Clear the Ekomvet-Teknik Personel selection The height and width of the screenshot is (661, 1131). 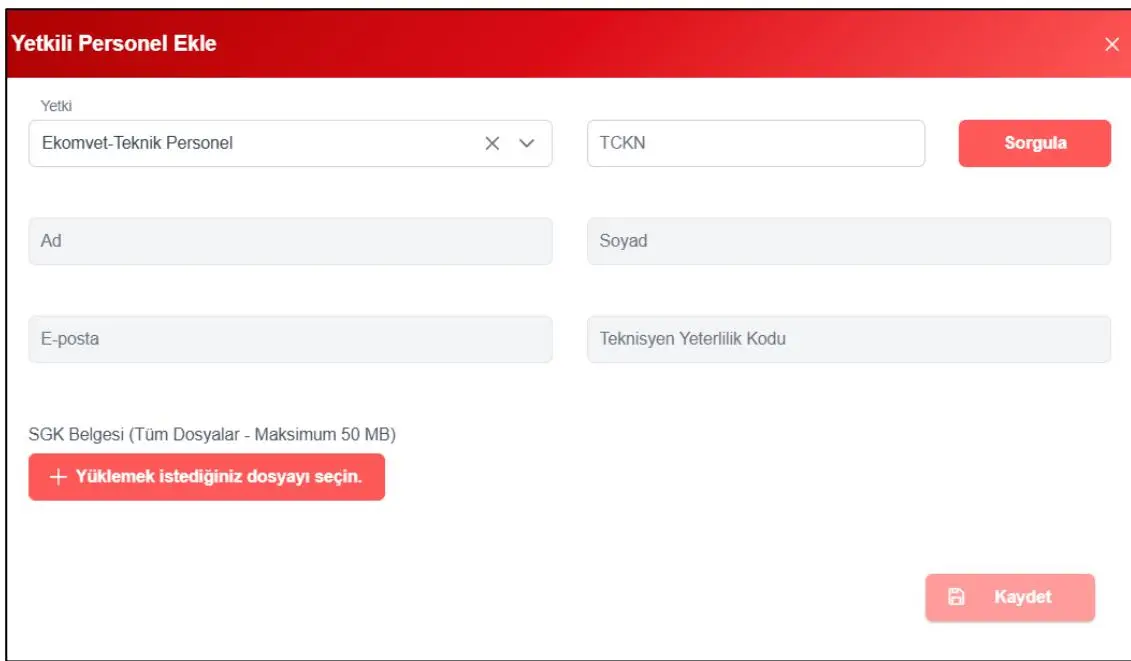(492, 144)
